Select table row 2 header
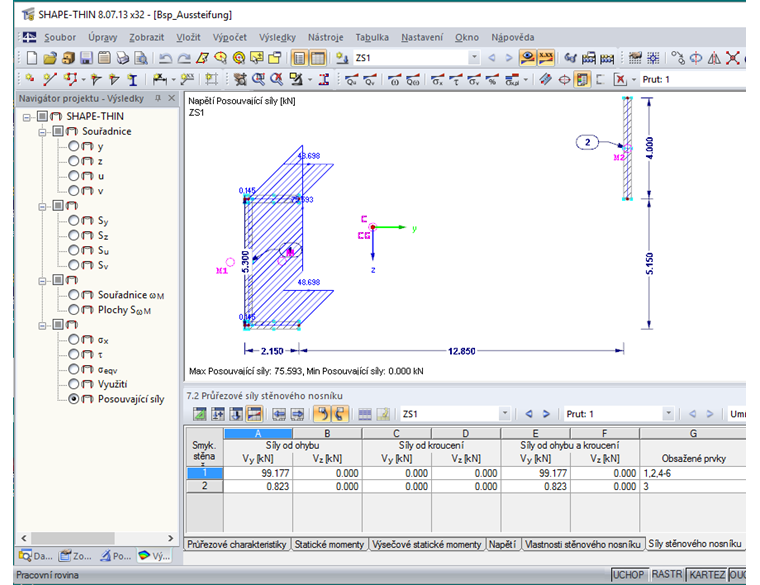Viewport: 760px width, 585px height. tap(205, 486)
